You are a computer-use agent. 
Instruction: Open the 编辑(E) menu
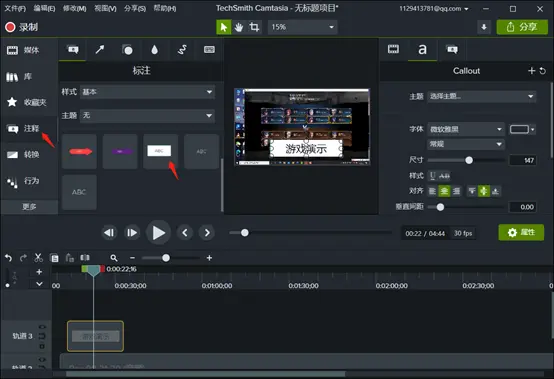(45, 8)
